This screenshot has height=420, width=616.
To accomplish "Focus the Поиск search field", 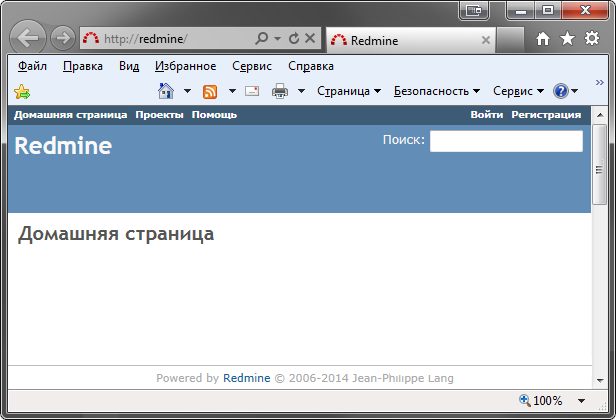I will coord(506,141).
